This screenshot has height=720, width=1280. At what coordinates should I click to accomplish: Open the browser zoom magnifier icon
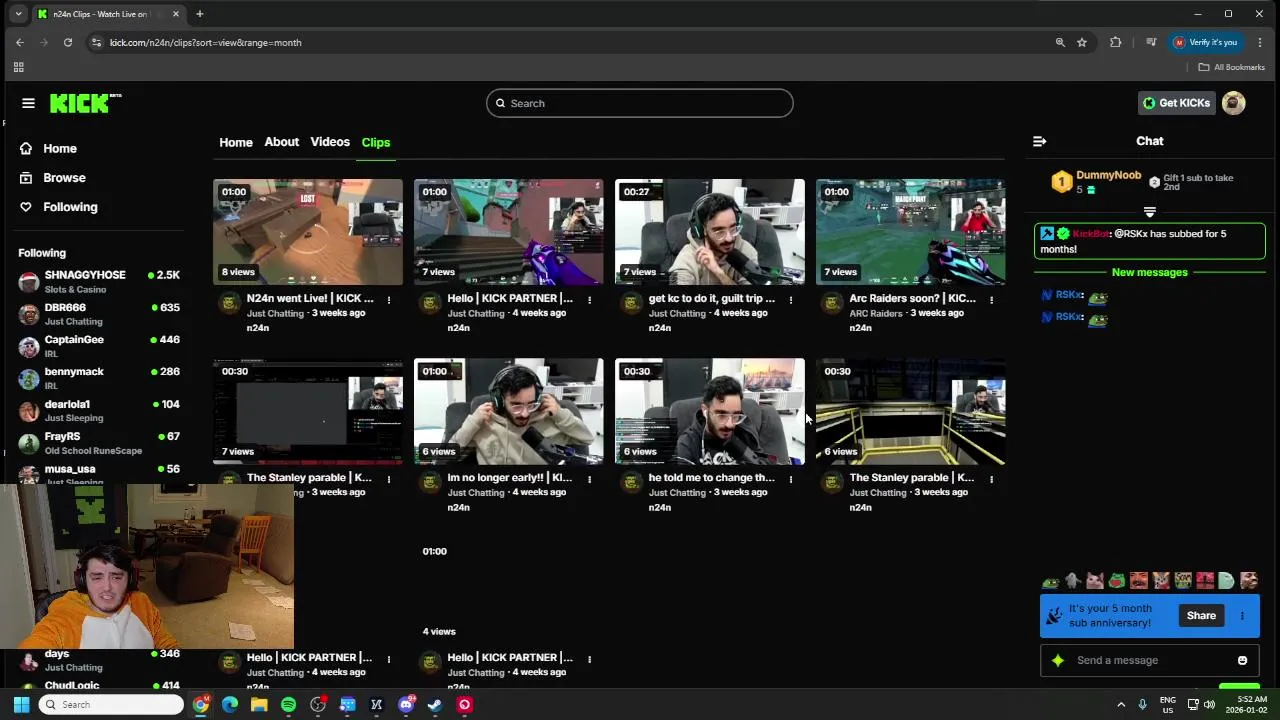1060,42
